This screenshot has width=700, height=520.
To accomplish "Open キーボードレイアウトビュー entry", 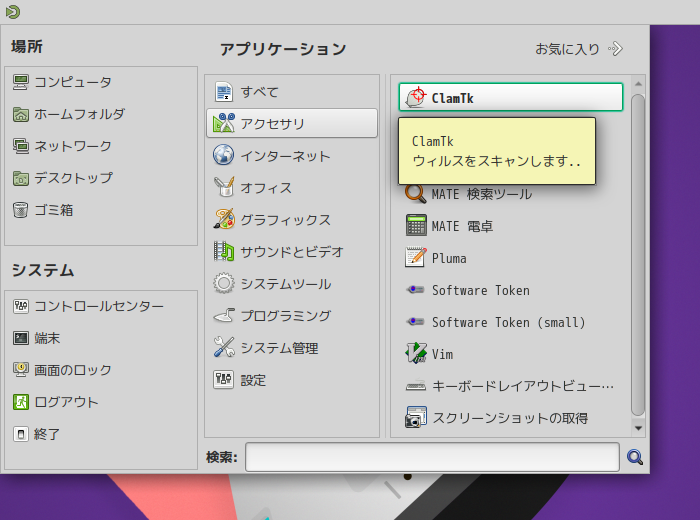I will [x=511, y=386].
